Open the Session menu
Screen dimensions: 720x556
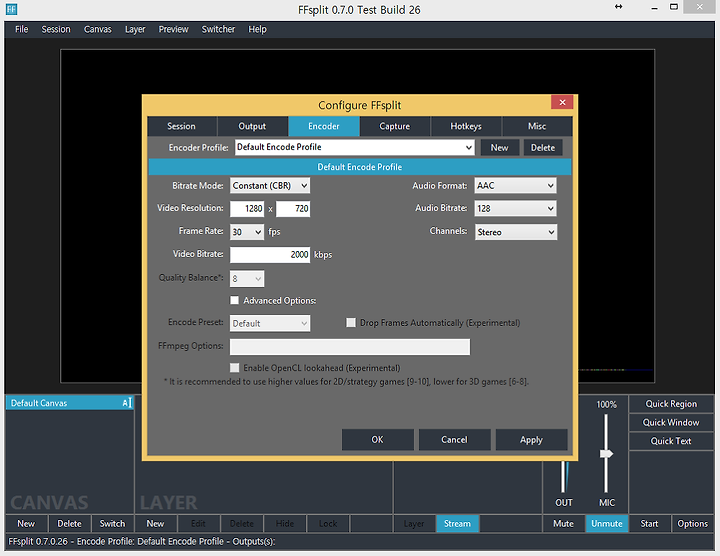click(56, 29)
